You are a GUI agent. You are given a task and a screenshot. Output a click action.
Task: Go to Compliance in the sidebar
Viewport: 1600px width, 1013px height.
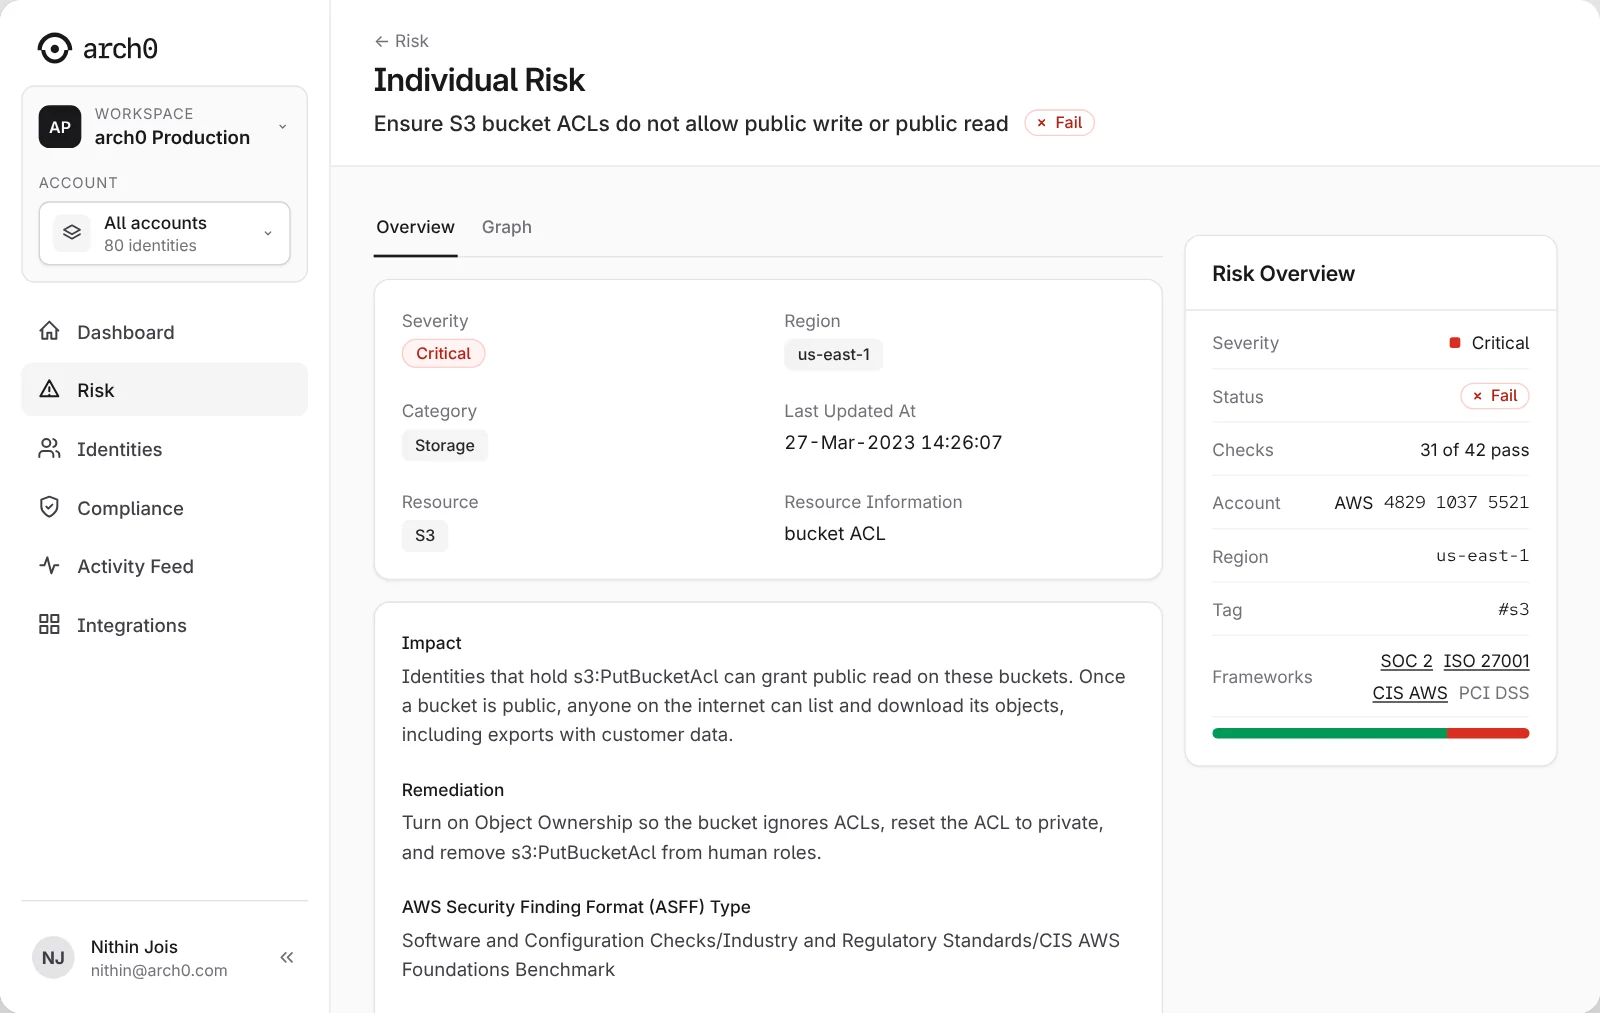point(165,508)
